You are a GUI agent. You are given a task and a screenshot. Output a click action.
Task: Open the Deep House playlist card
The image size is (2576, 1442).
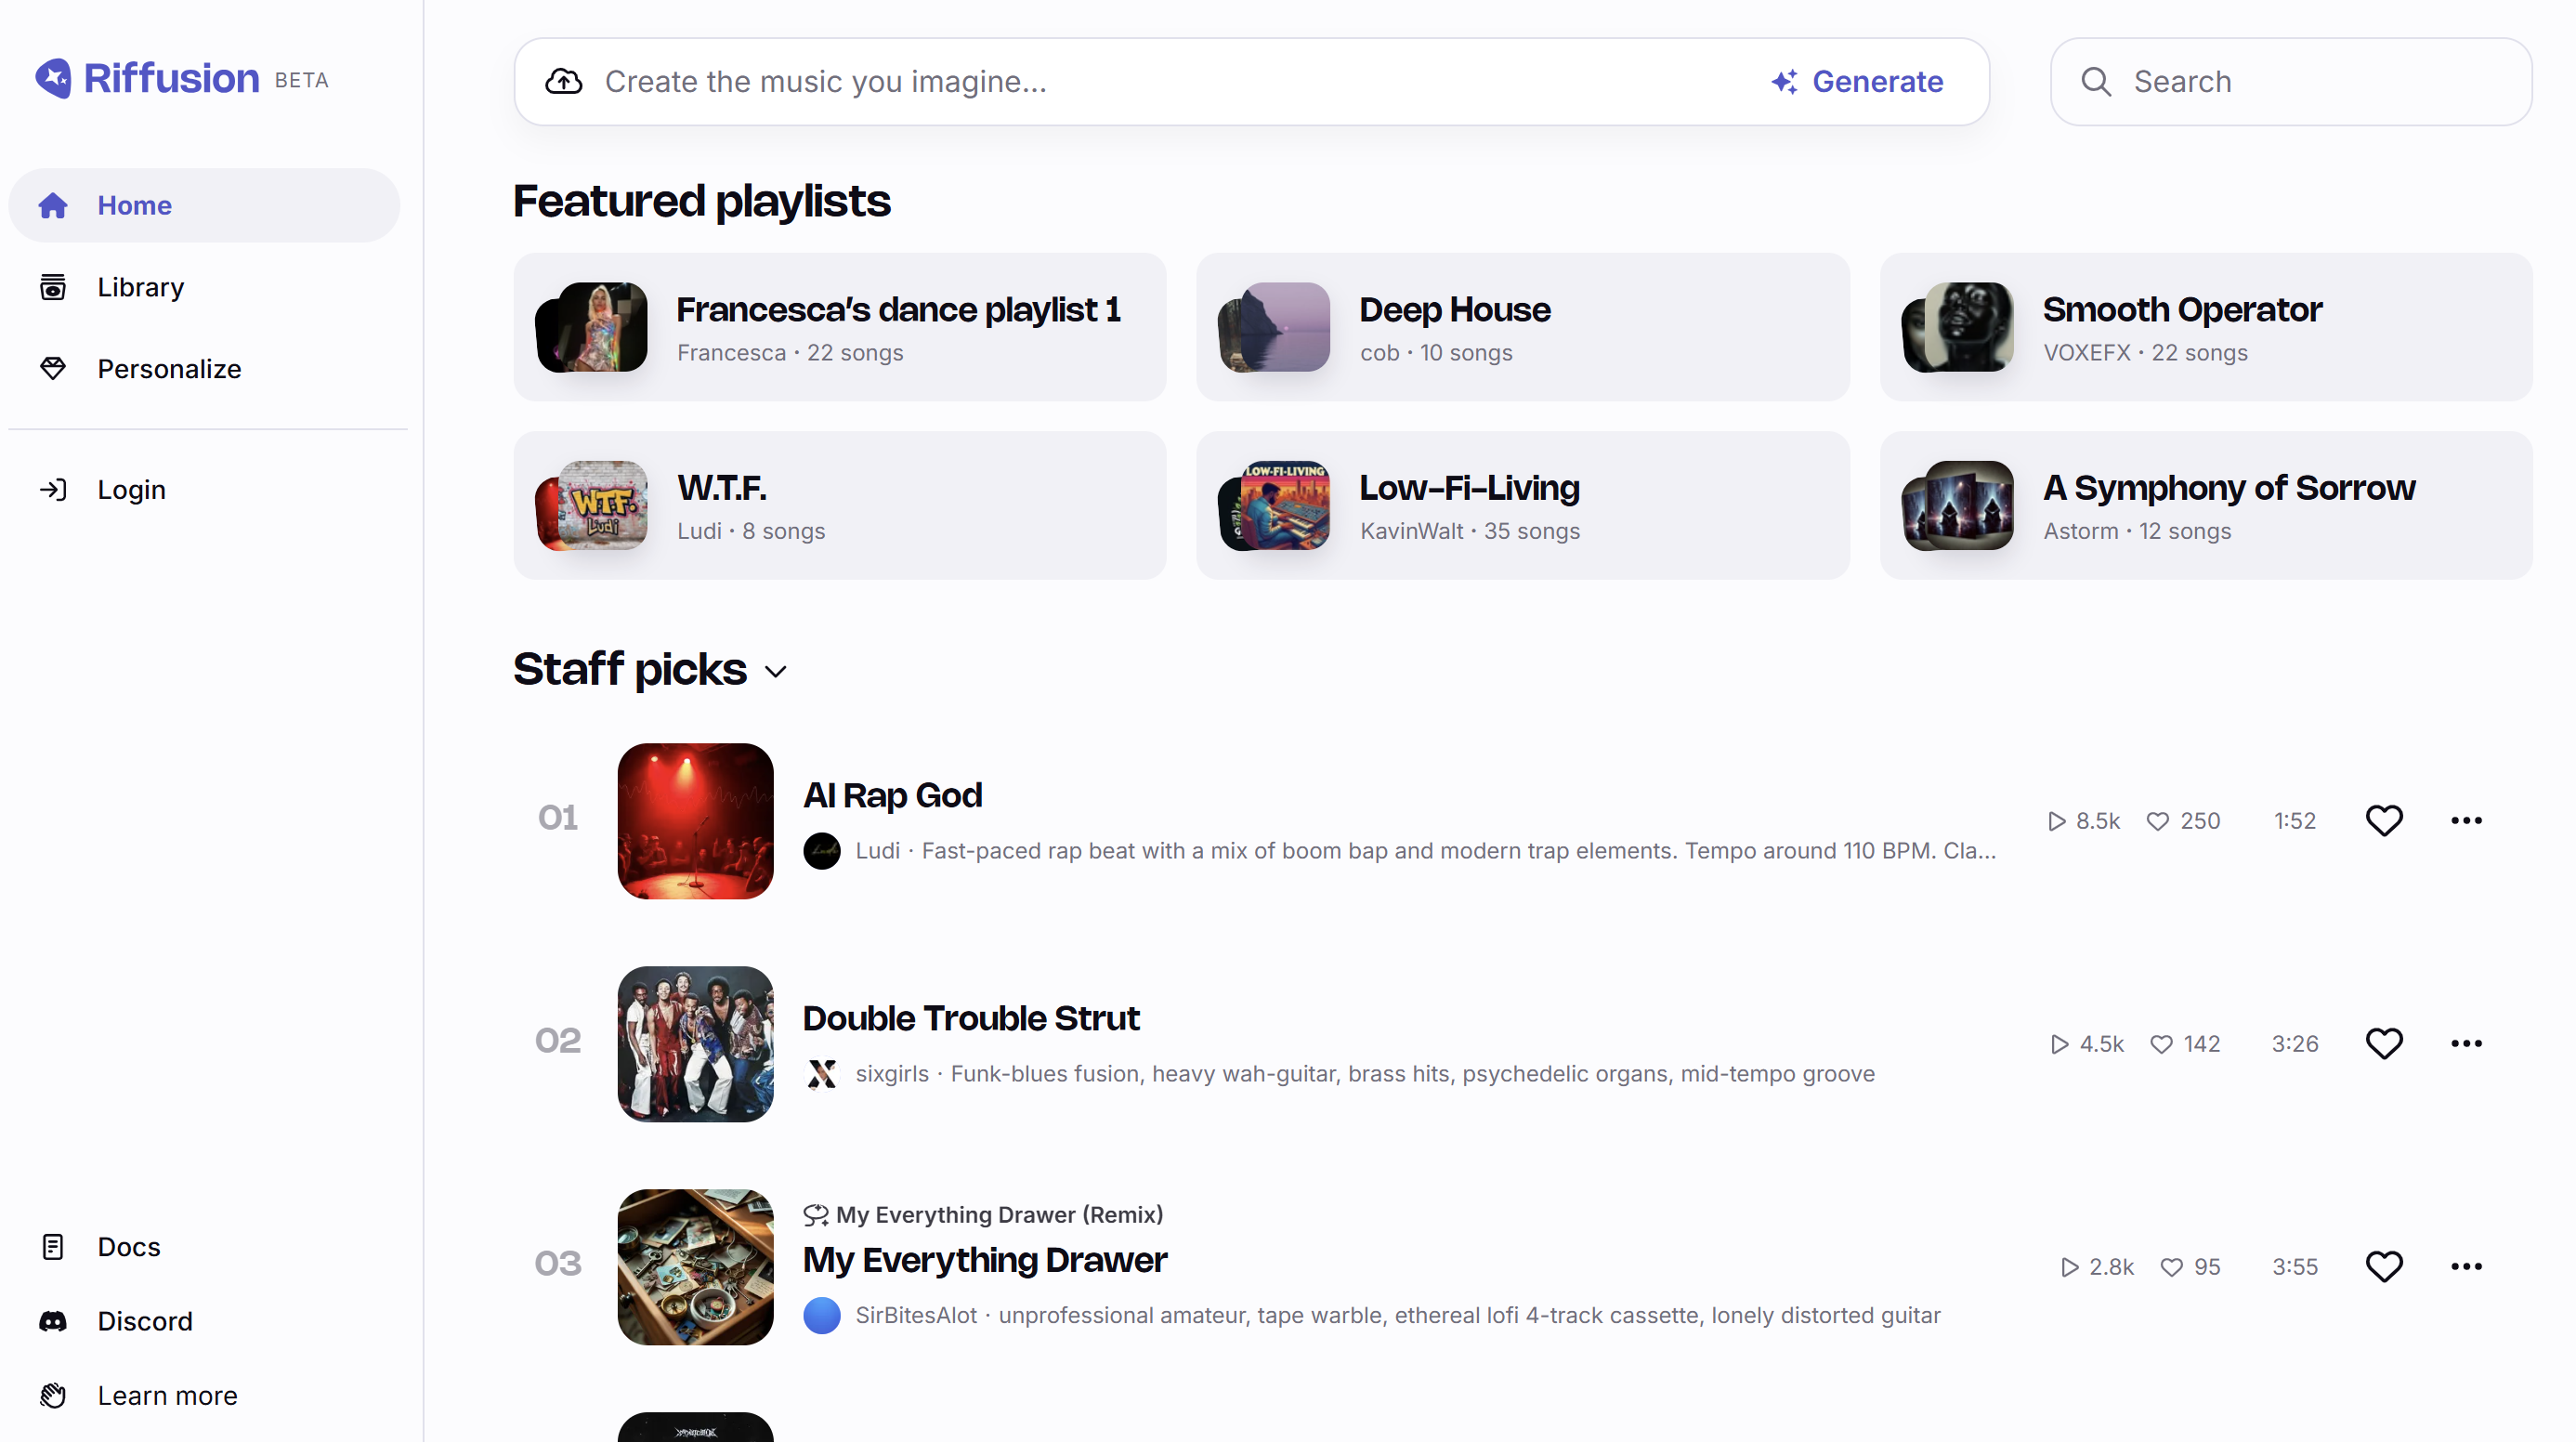1522,327
